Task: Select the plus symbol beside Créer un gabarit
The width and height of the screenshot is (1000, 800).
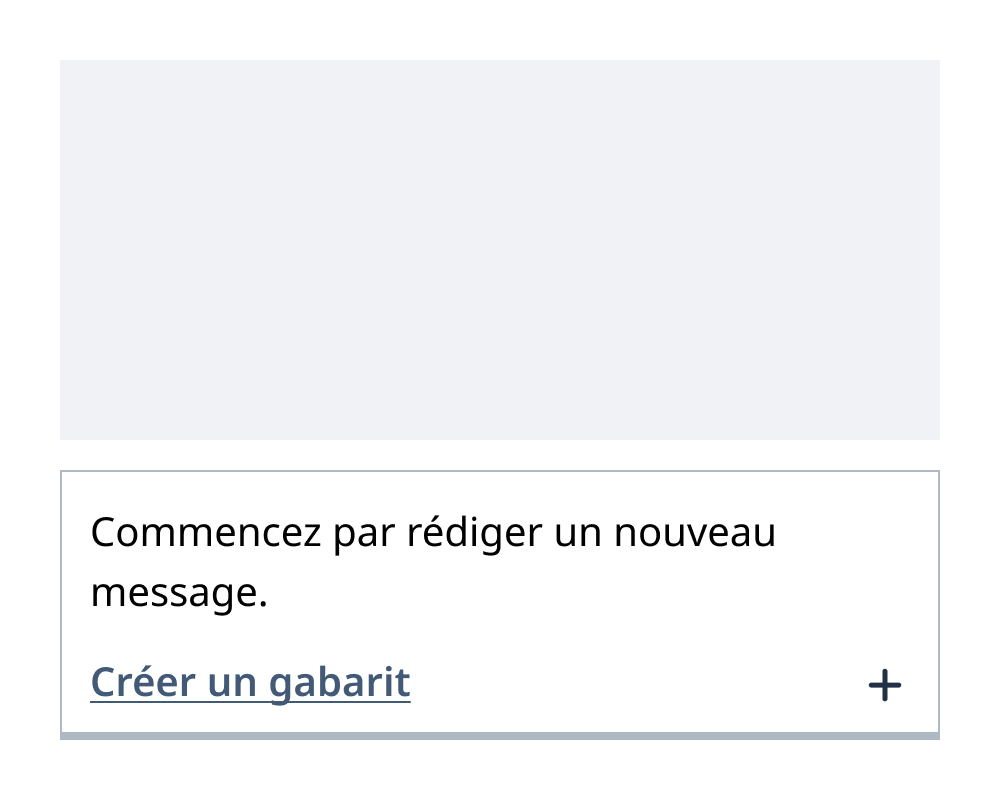Action: coord(884,685)
